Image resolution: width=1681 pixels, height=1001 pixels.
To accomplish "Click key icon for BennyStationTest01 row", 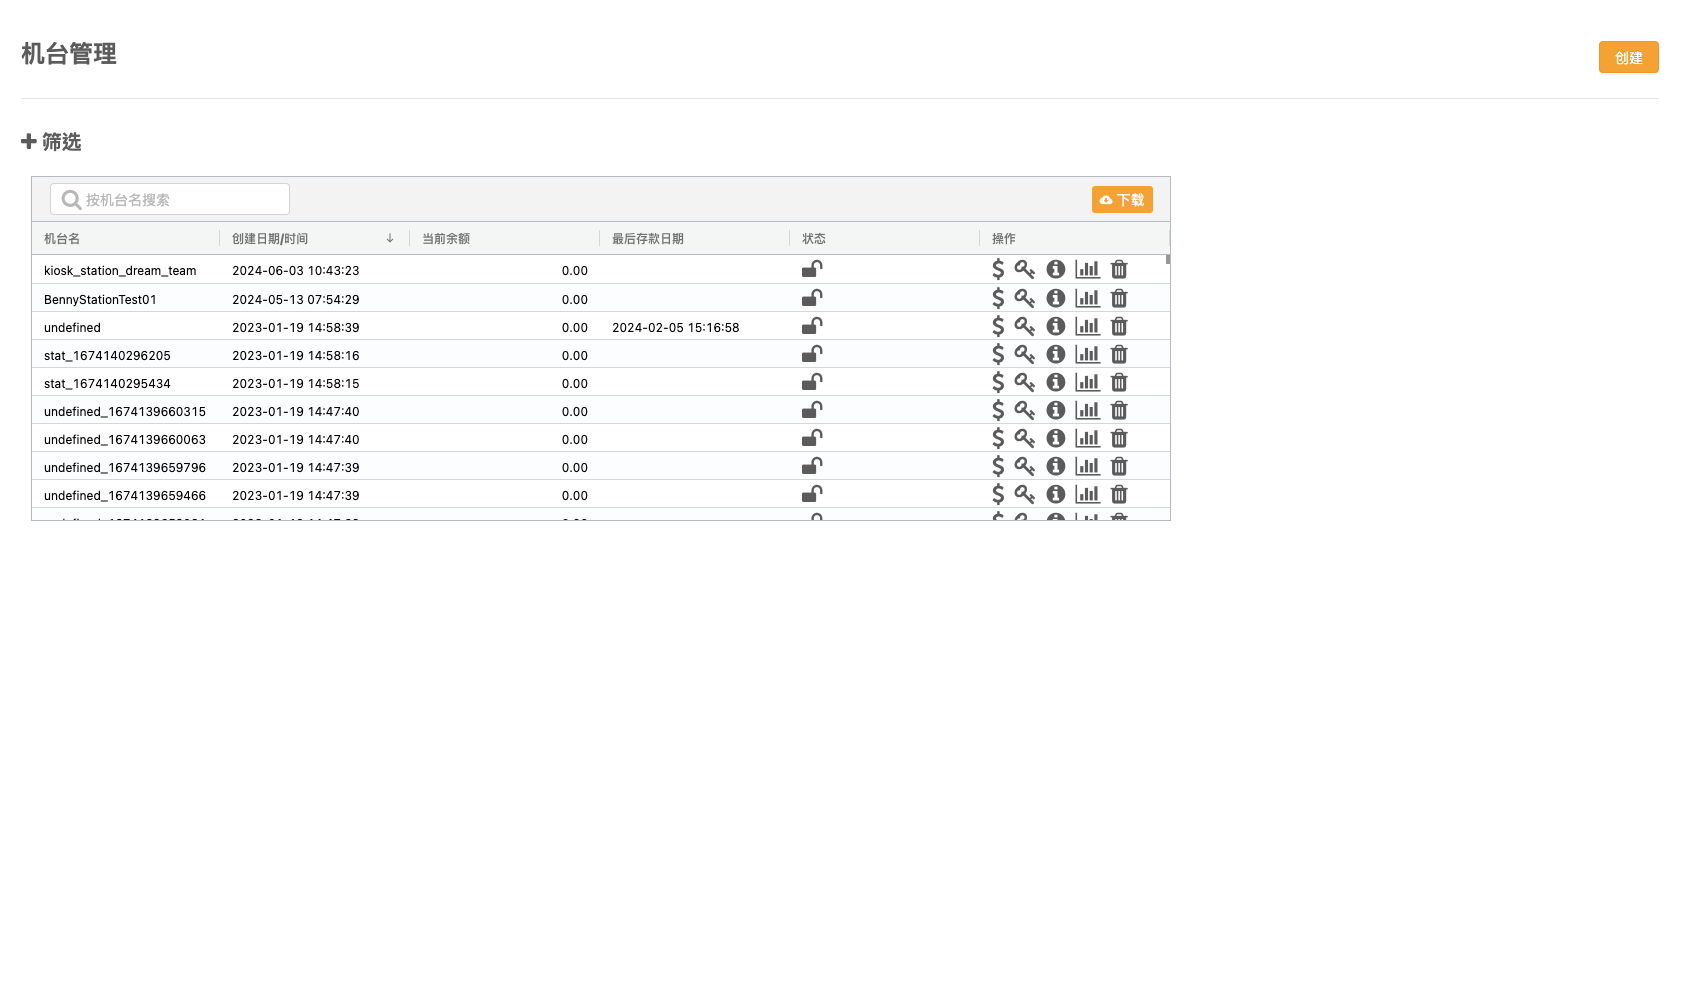I will (1024, 298).
